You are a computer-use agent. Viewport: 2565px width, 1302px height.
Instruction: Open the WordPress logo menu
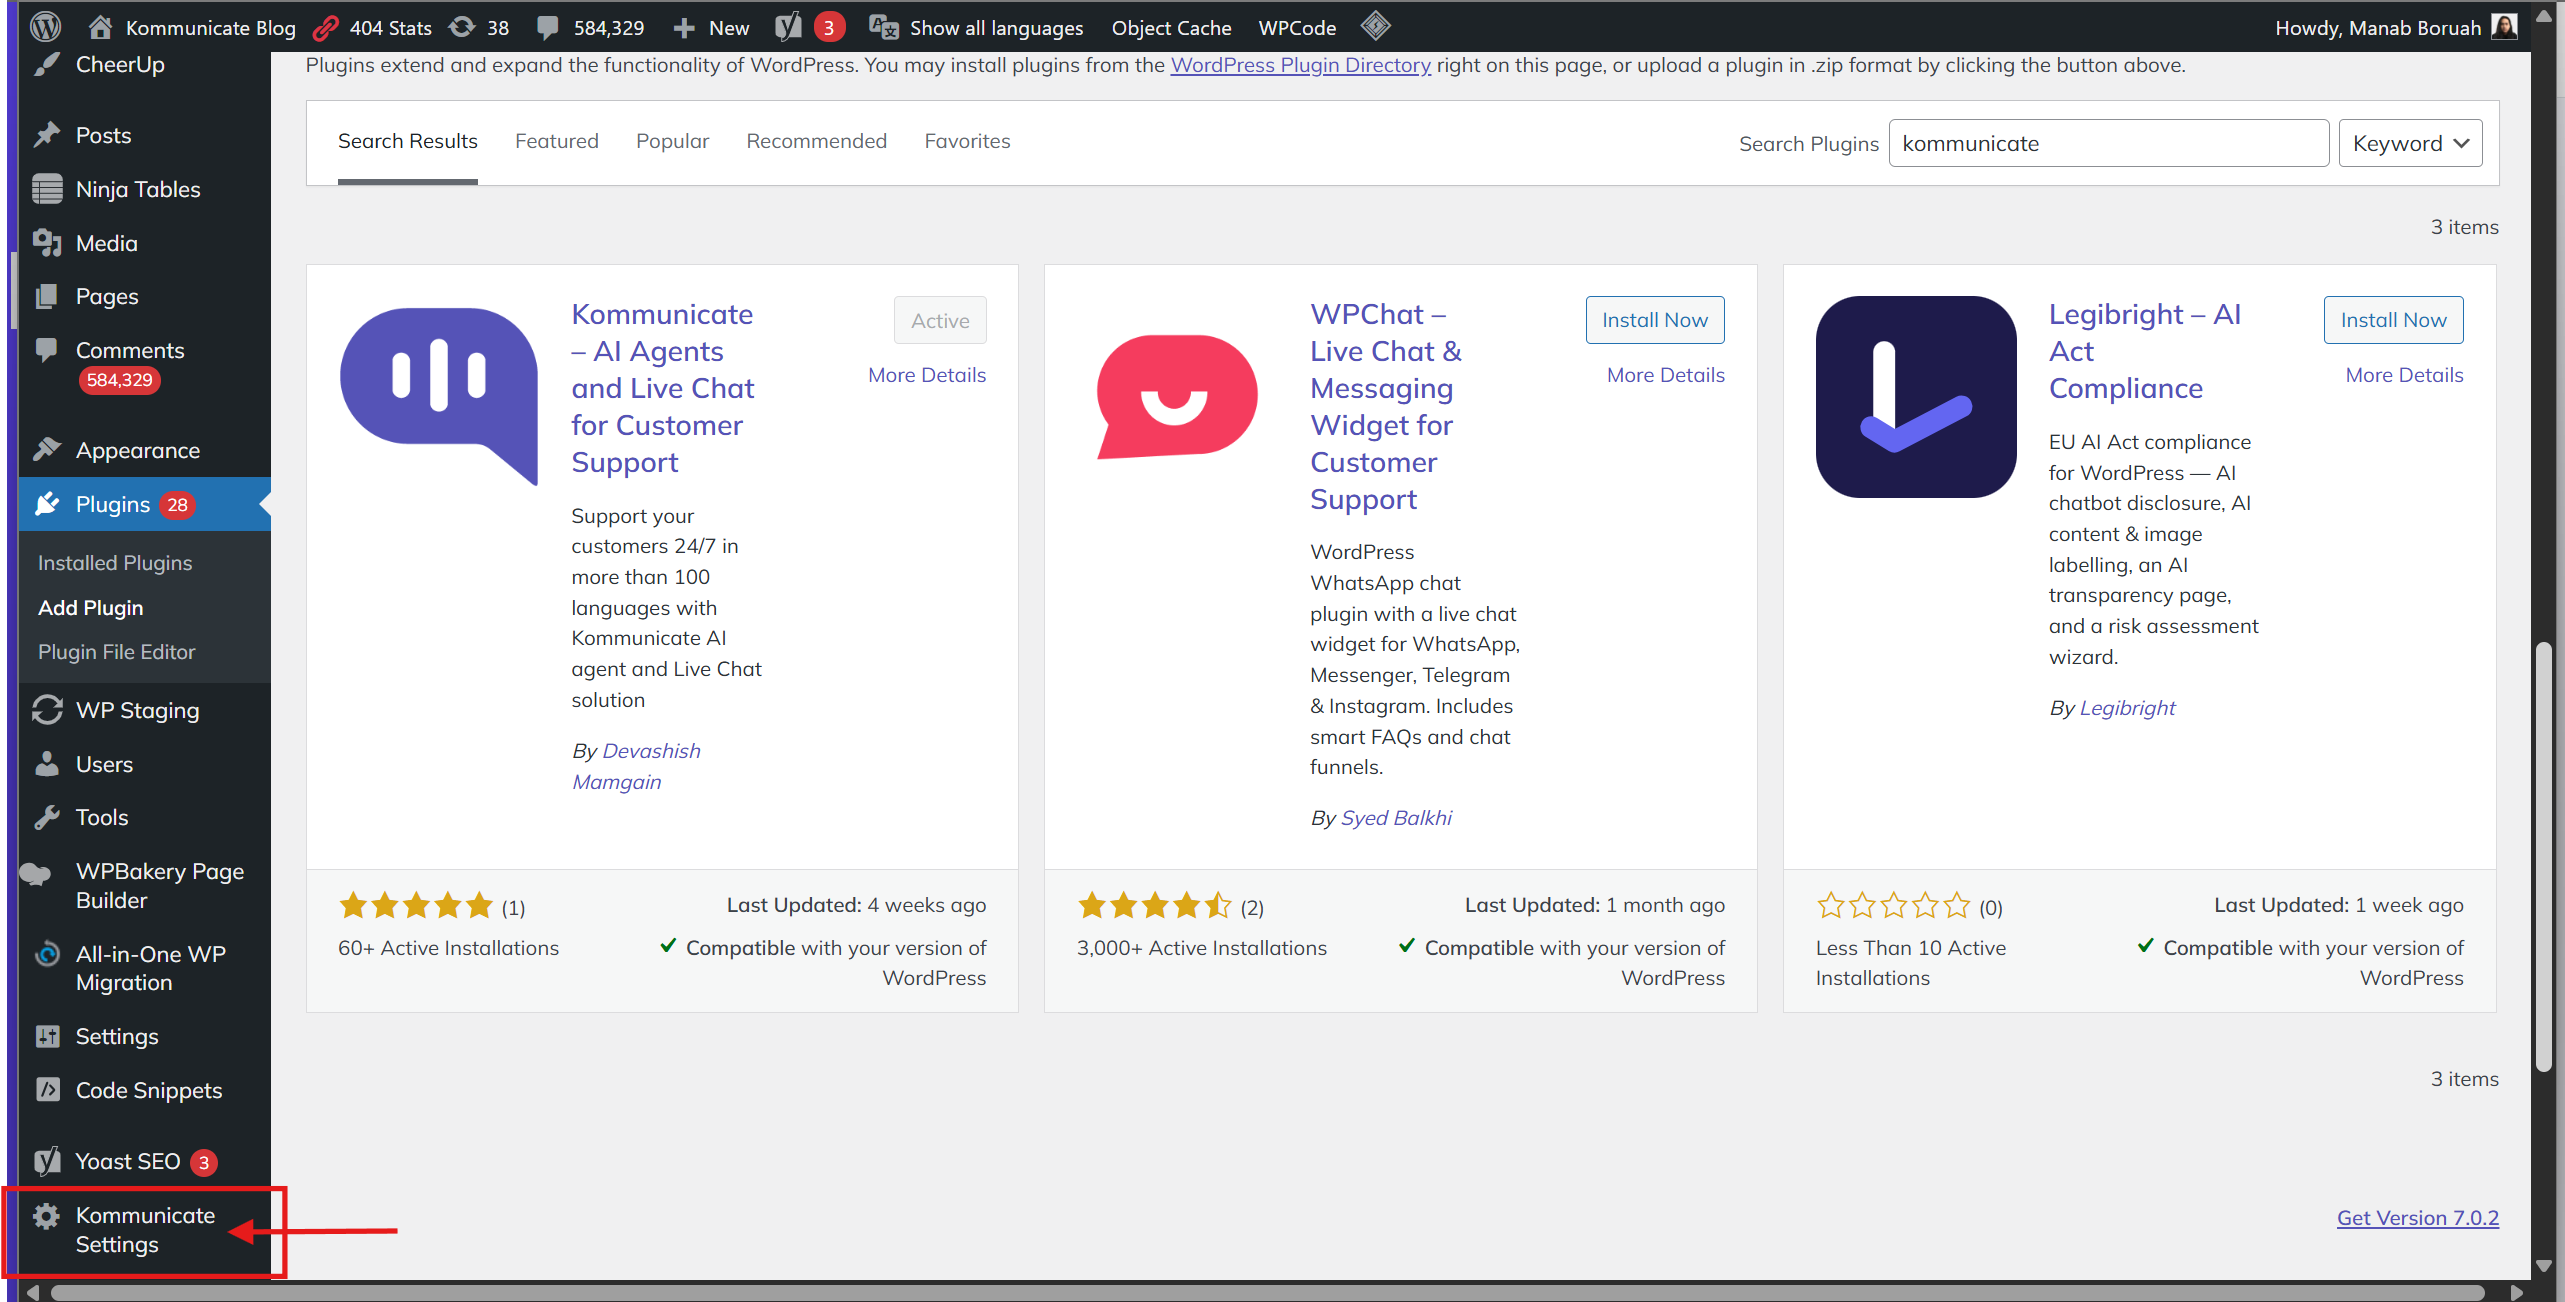tap(45, 27)
